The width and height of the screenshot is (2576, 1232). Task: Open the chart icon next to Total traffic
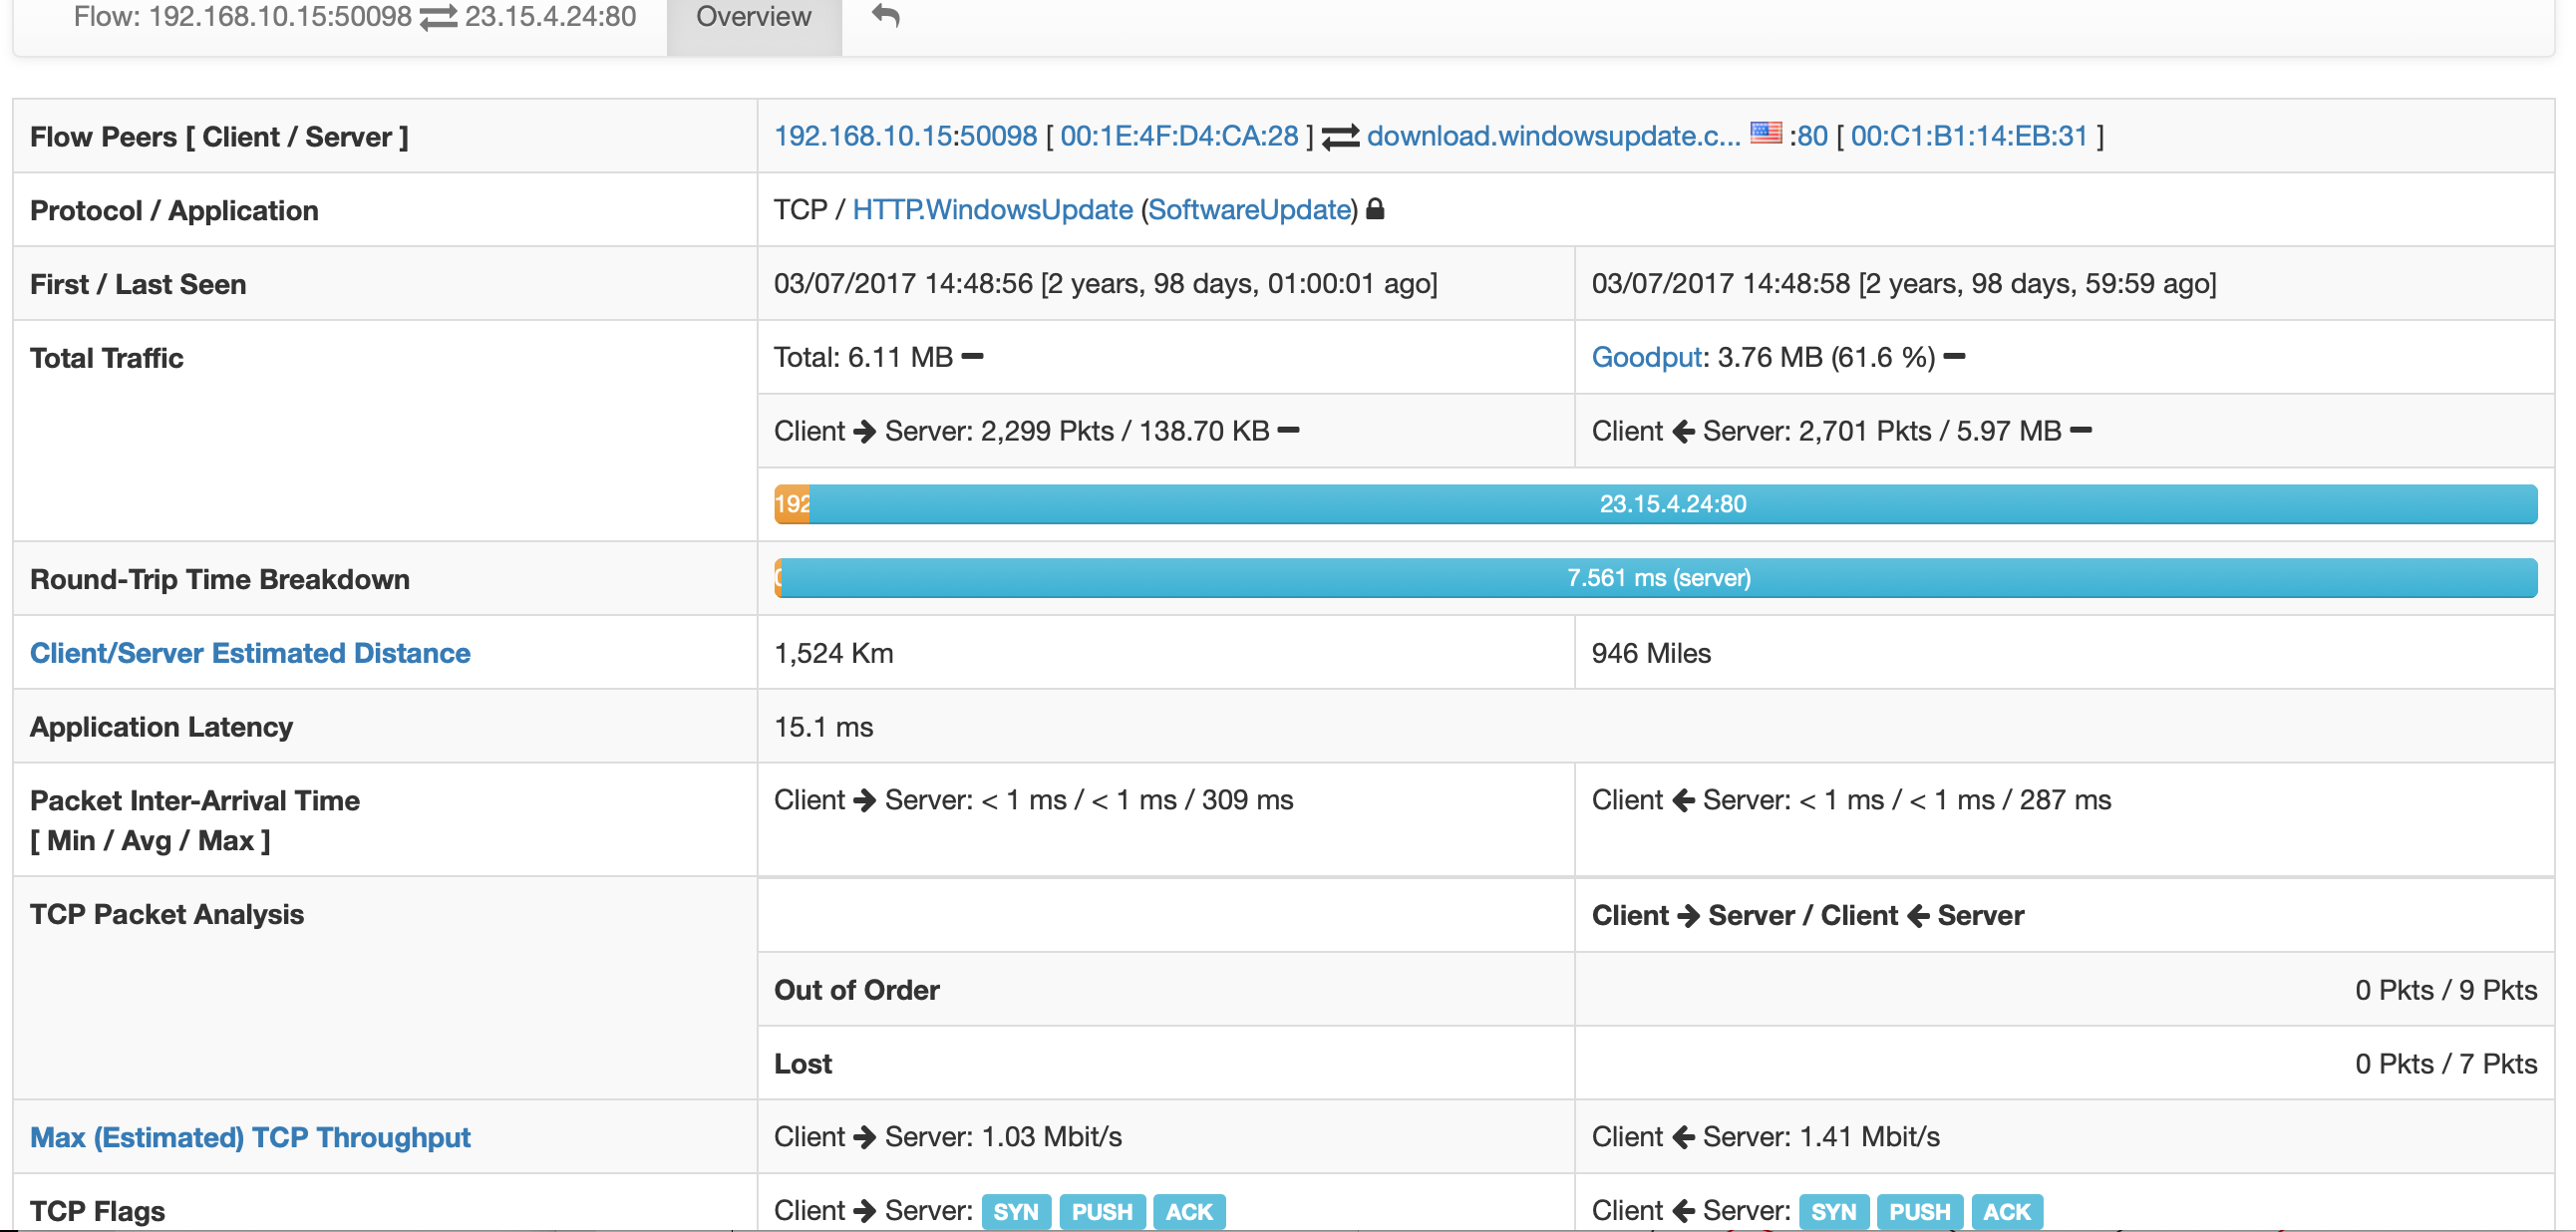971,355
